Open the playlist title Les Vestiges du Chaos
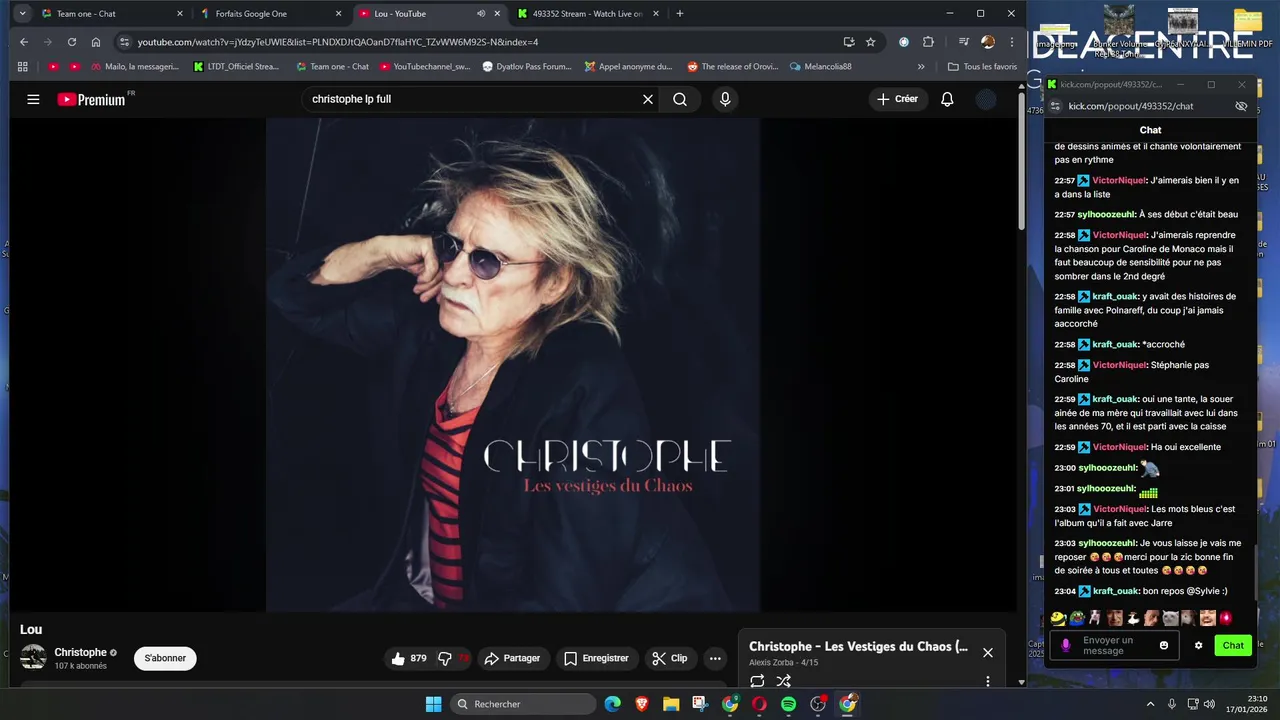Viewport: 1280px width, 720px height. pos(858,646)
